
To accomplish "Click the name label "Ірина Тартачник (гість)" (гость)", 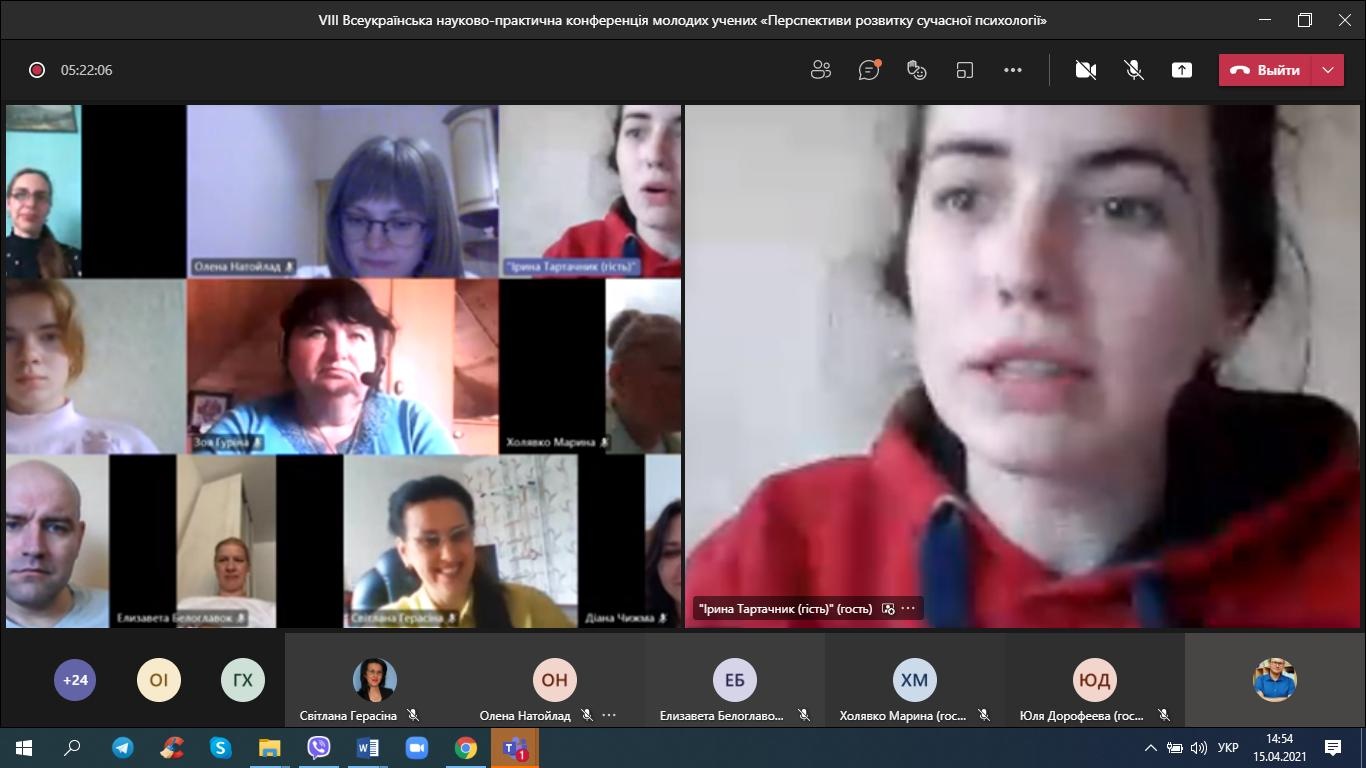I will tap(785, 608).
